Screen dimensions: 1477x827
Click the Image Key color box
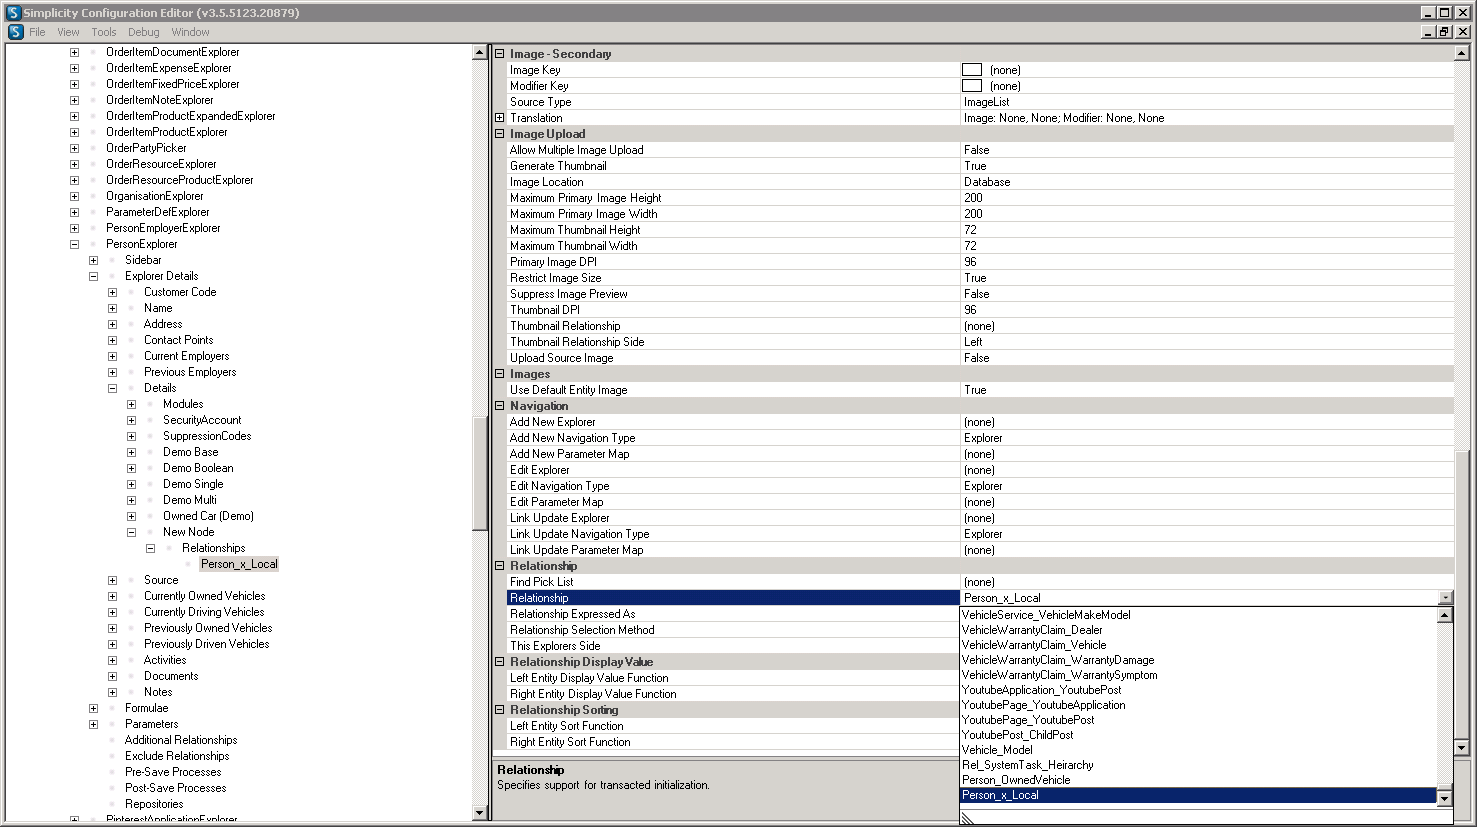pos(971,70)
